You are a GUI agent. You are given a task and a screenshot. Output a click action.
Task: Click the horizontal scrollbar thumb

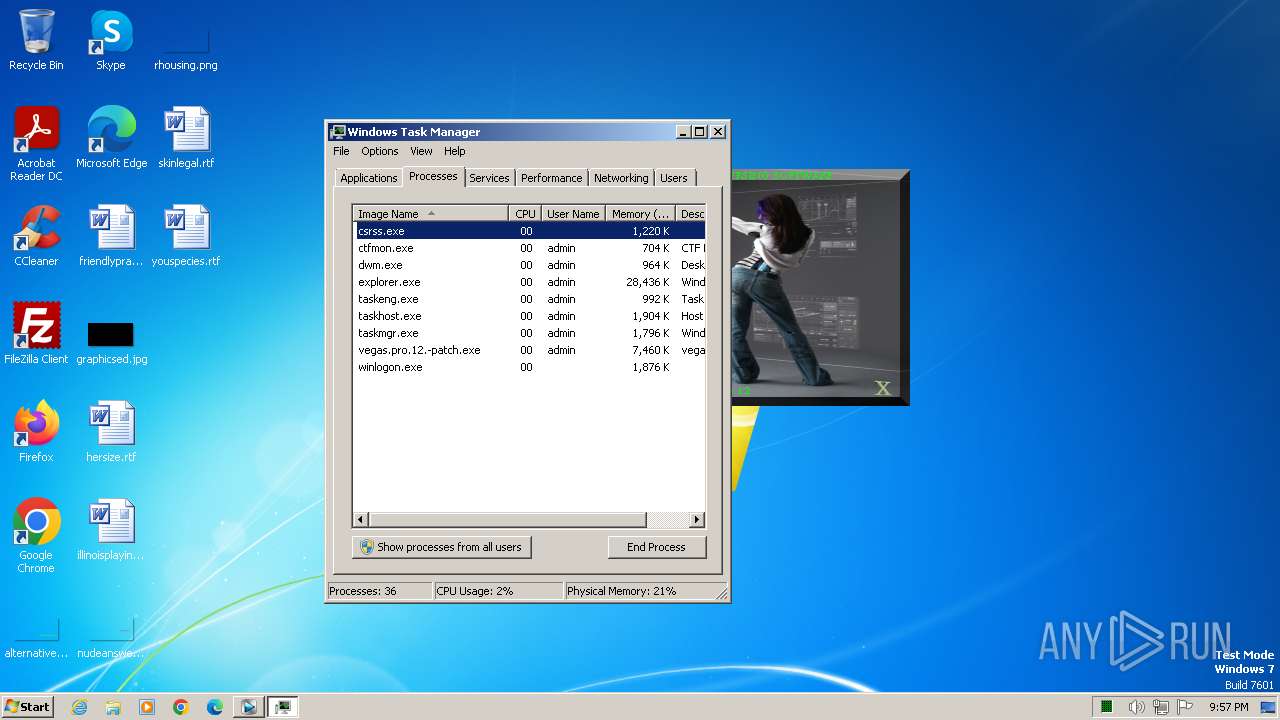[507, 520]
